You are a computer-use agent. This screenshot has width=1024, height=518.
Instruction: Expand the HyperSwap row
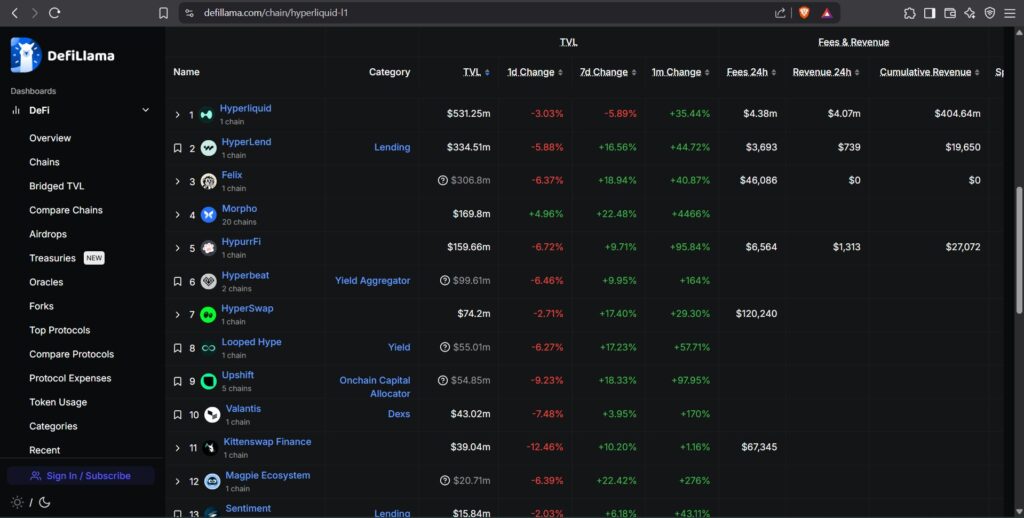pos(177,315)
